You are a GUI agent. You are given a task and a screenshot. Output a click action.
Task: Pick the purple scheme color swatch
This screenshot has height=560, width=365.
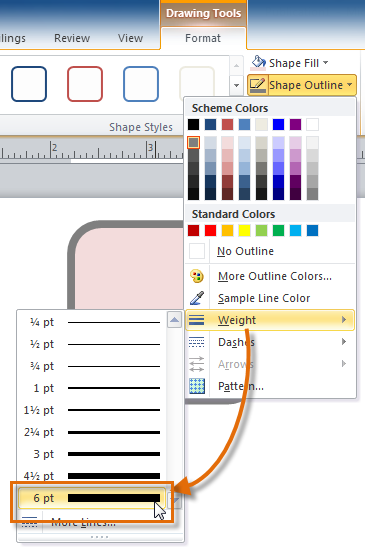[x=295, y=125]
